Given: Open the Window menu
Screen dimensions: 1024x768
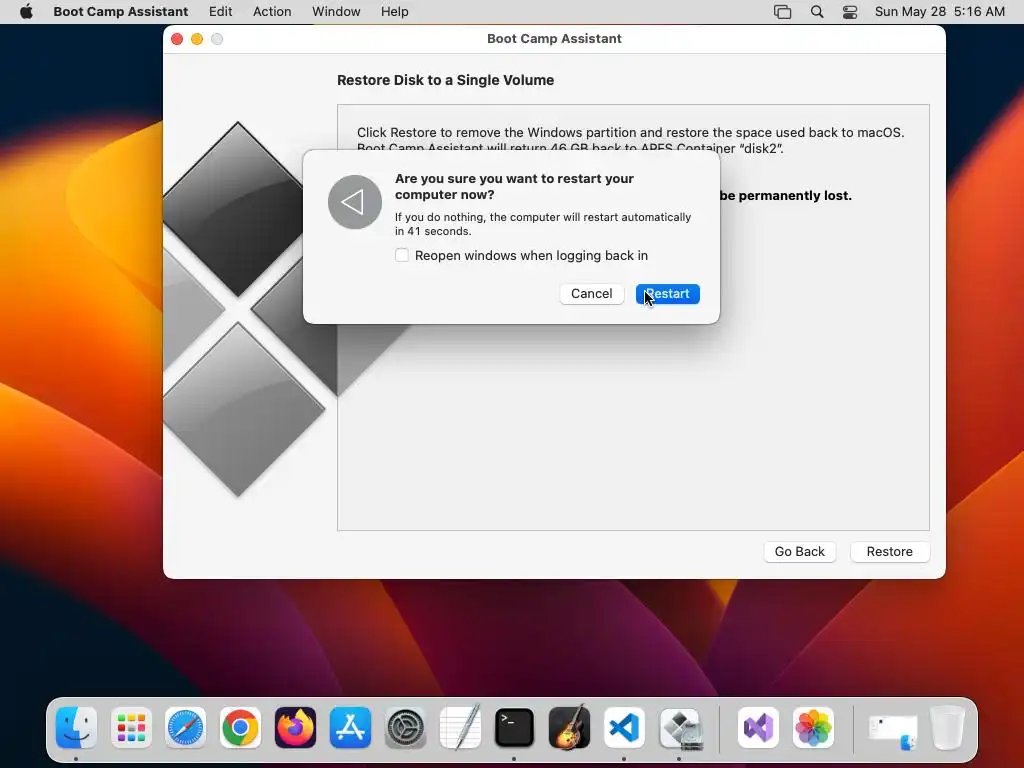Looking at the screenshot, I should point(336,12).
